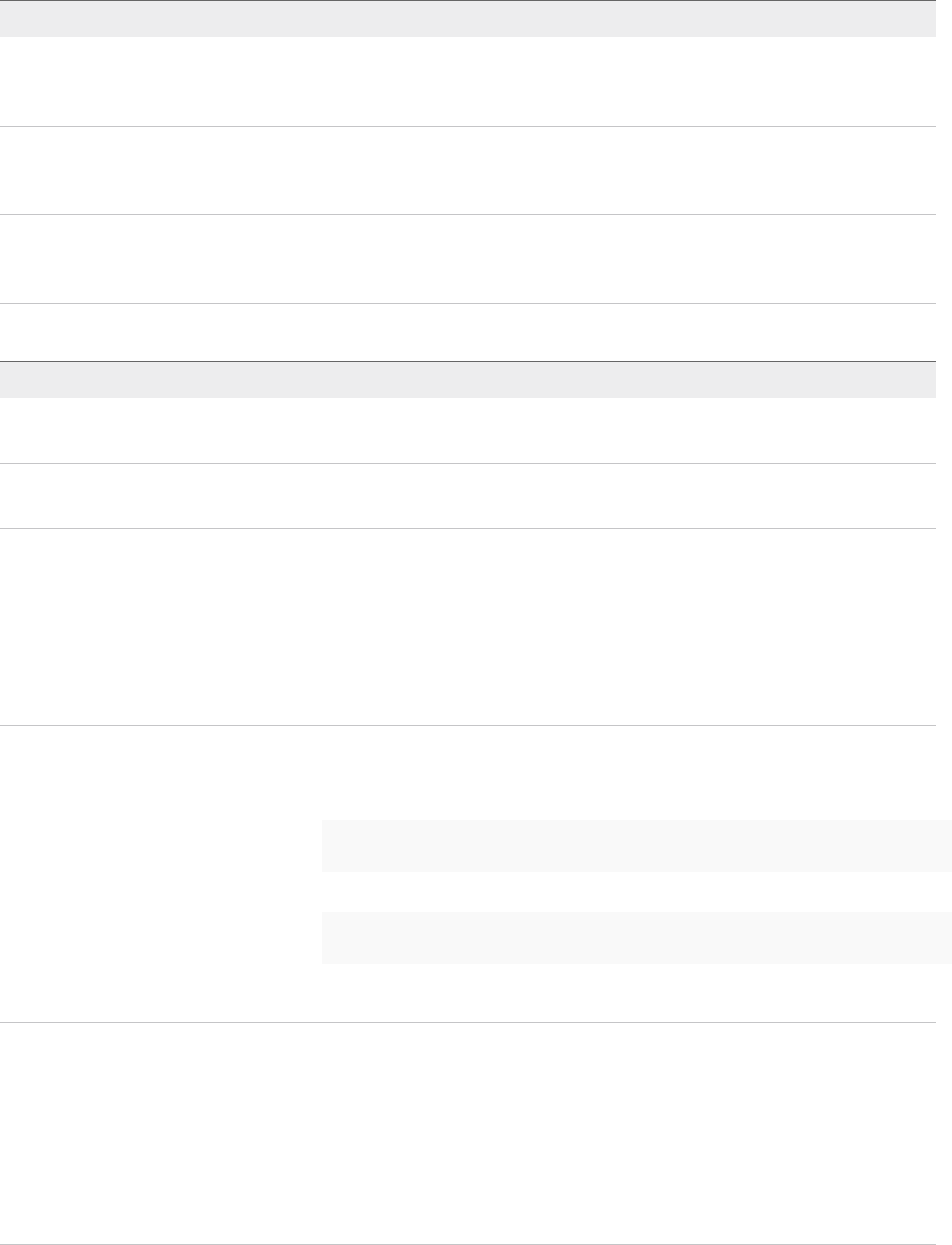Click the tall third row of second table
This screenshot has width=952, height=1245.
[x=468, y=627]
